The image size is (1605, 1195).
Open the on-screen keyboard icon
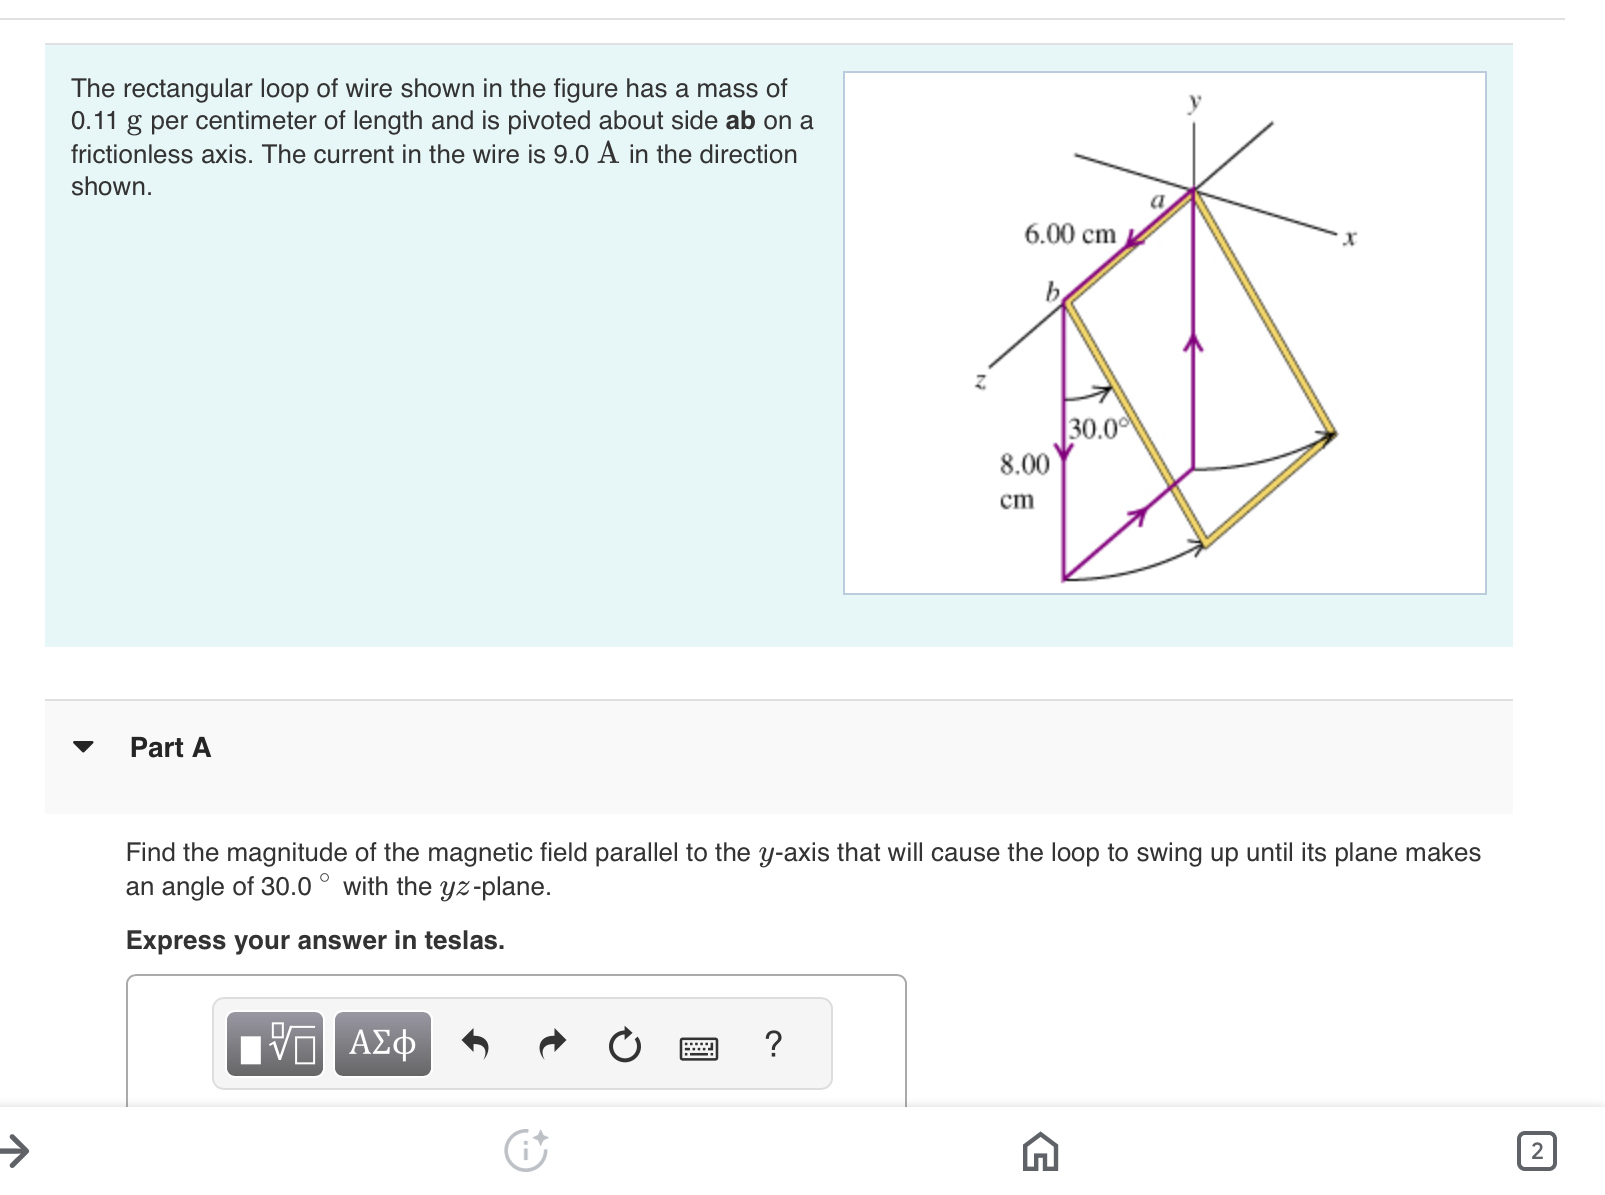coord(699,1048)
